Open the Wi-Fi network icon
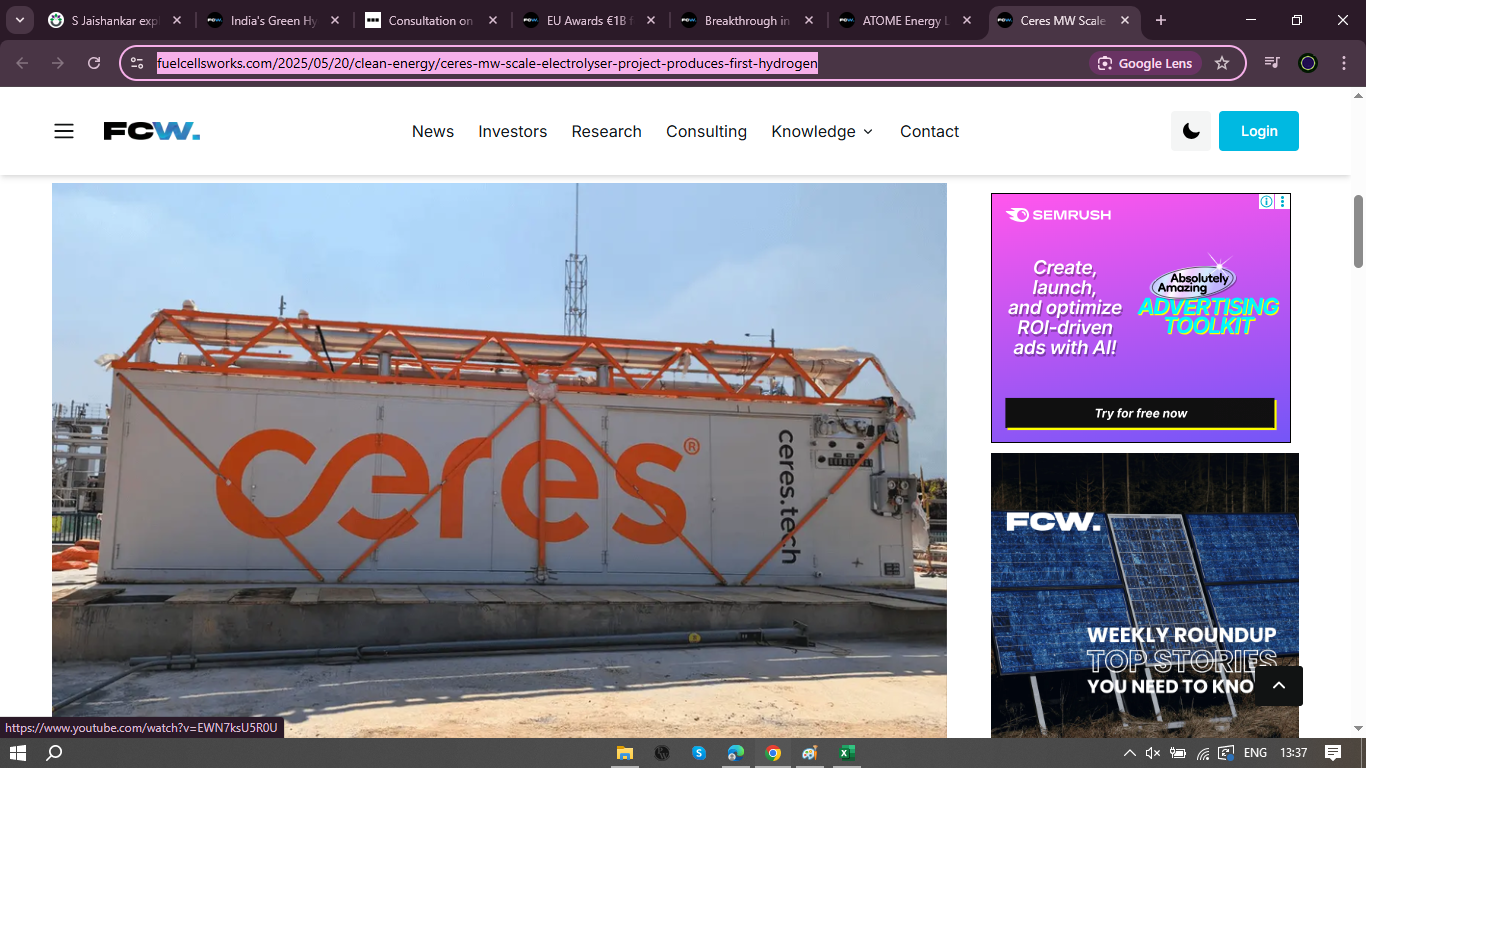This screenshot has height=946, width=1502. point(1202,753)
